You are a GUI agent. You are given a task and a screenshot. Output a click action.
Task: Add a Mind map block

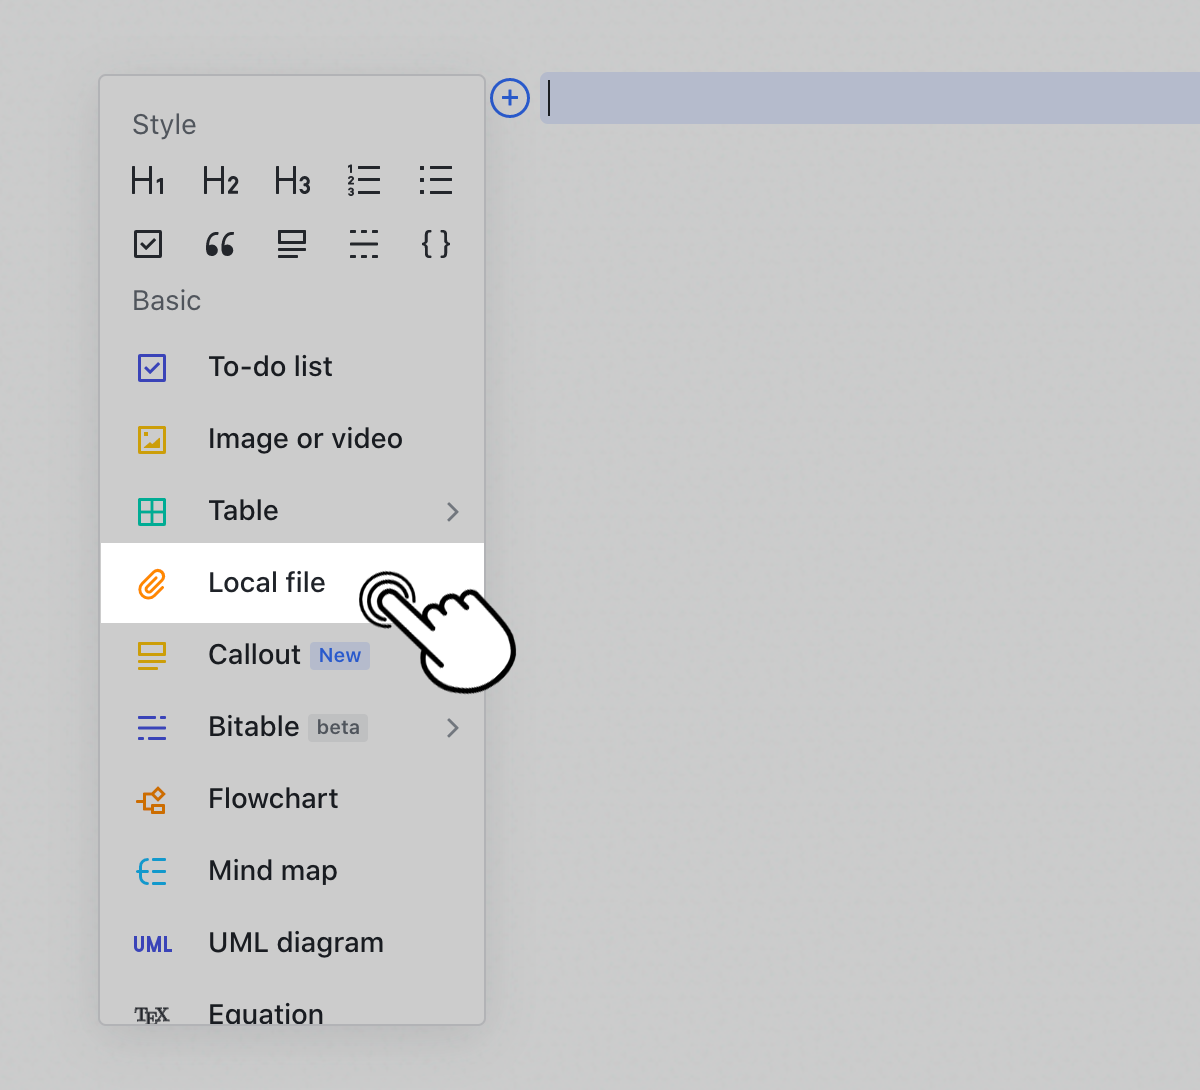[272, 871]
